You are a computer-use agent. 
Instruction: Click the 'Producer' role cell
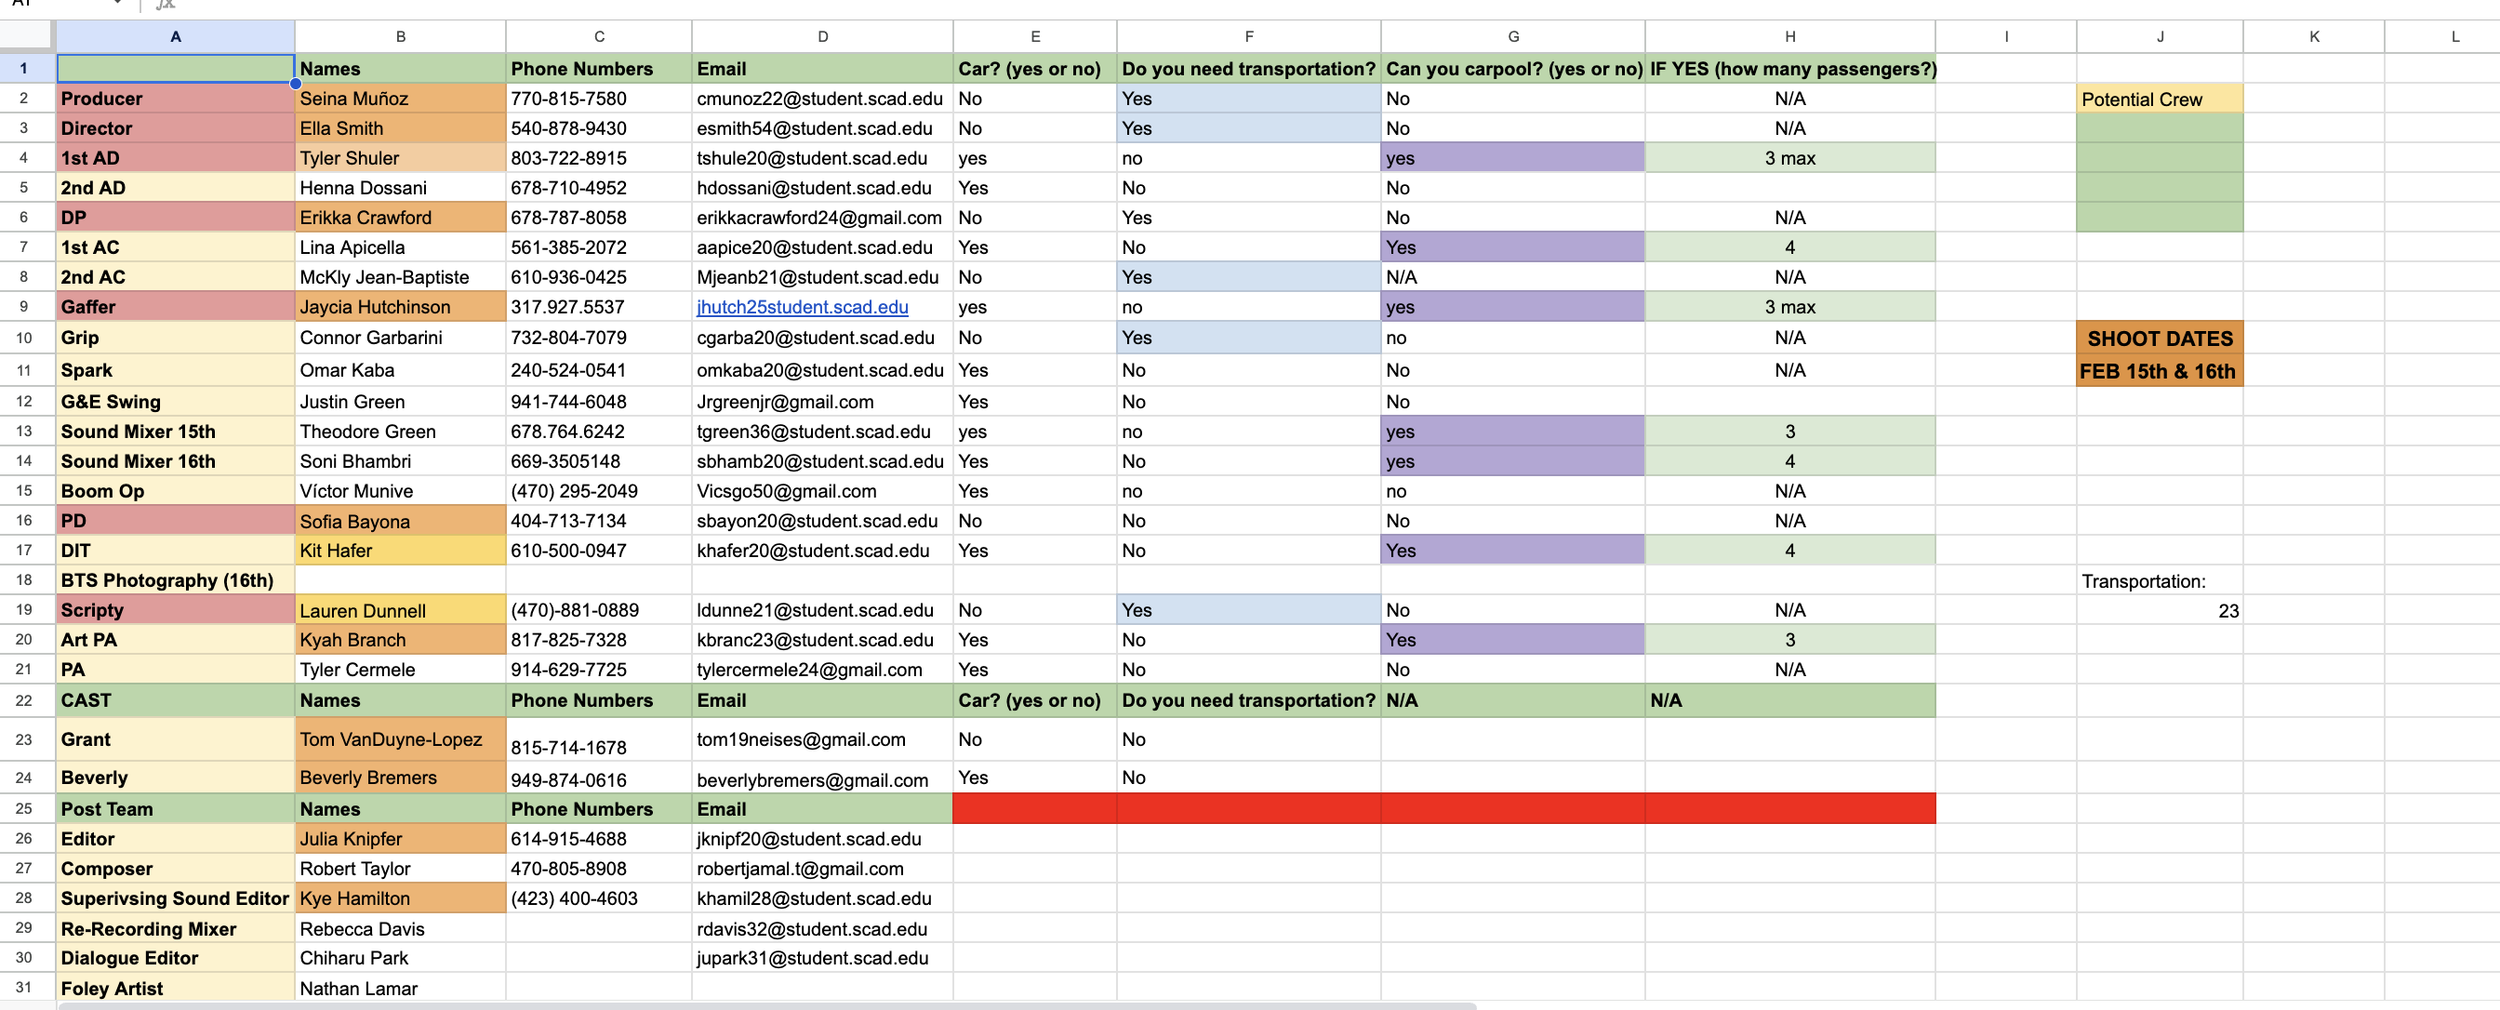click(x=175, y=98)
